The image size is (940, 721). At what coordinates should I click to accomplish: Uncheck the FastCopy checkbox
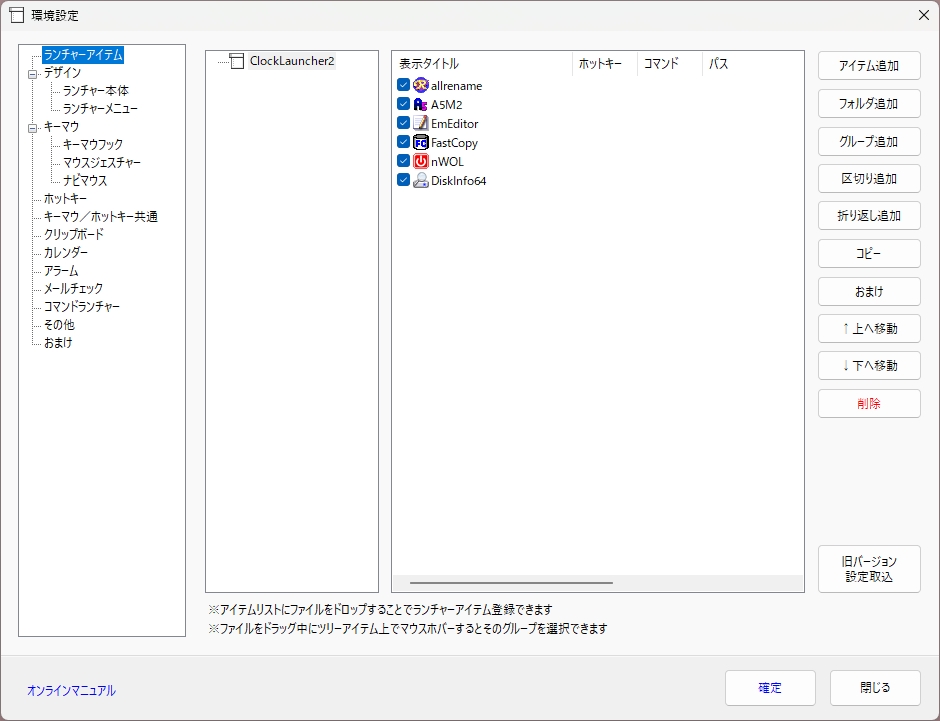tap(403, 142)
